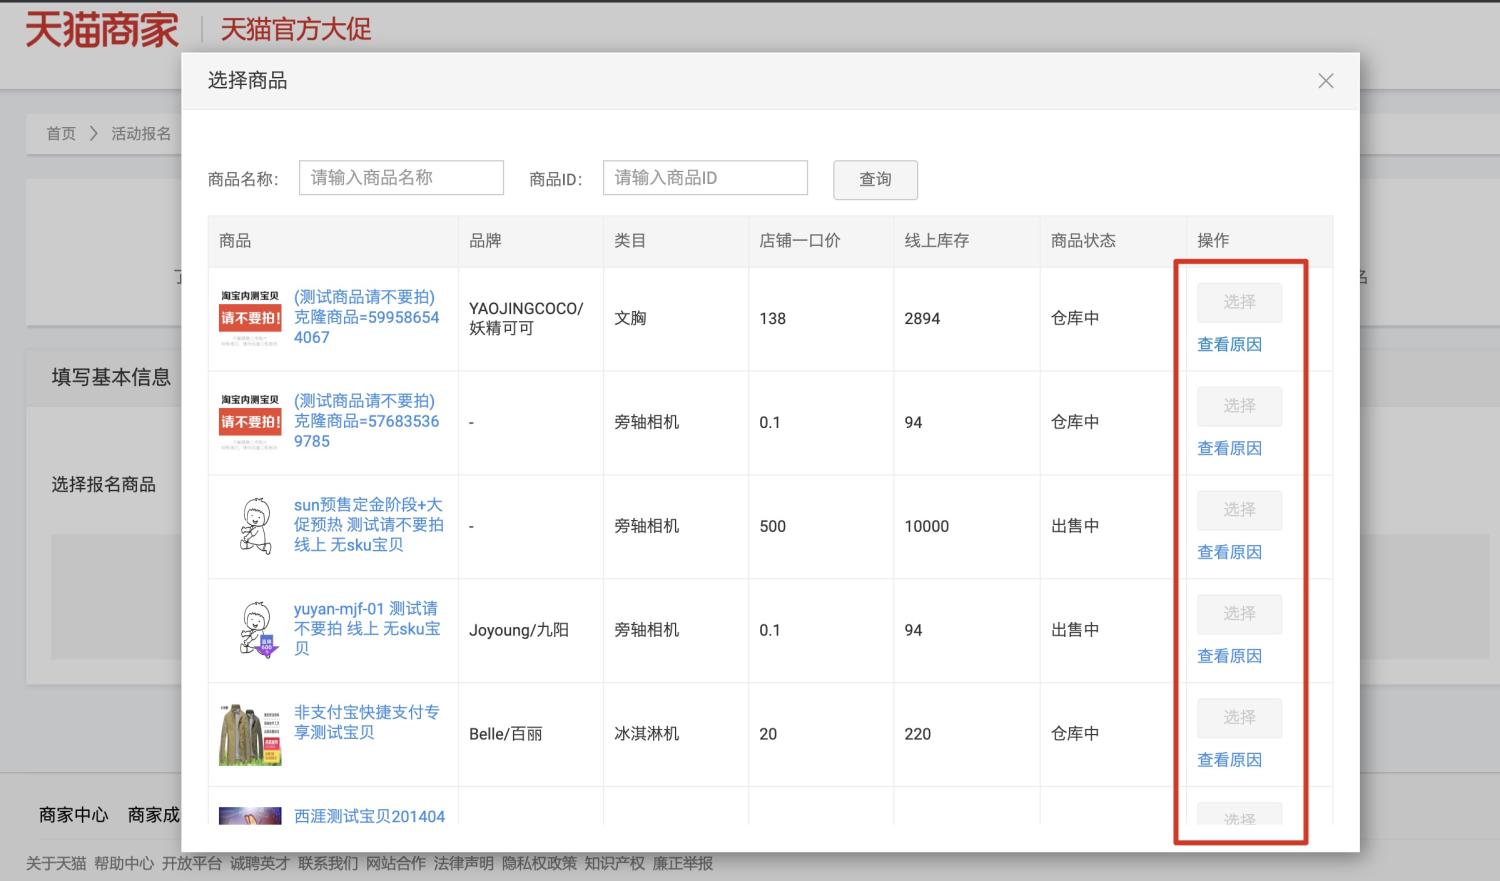Open product link 克隆商品=599586544067
Screen dimensions: 1500x881
(x=366, y=317)
